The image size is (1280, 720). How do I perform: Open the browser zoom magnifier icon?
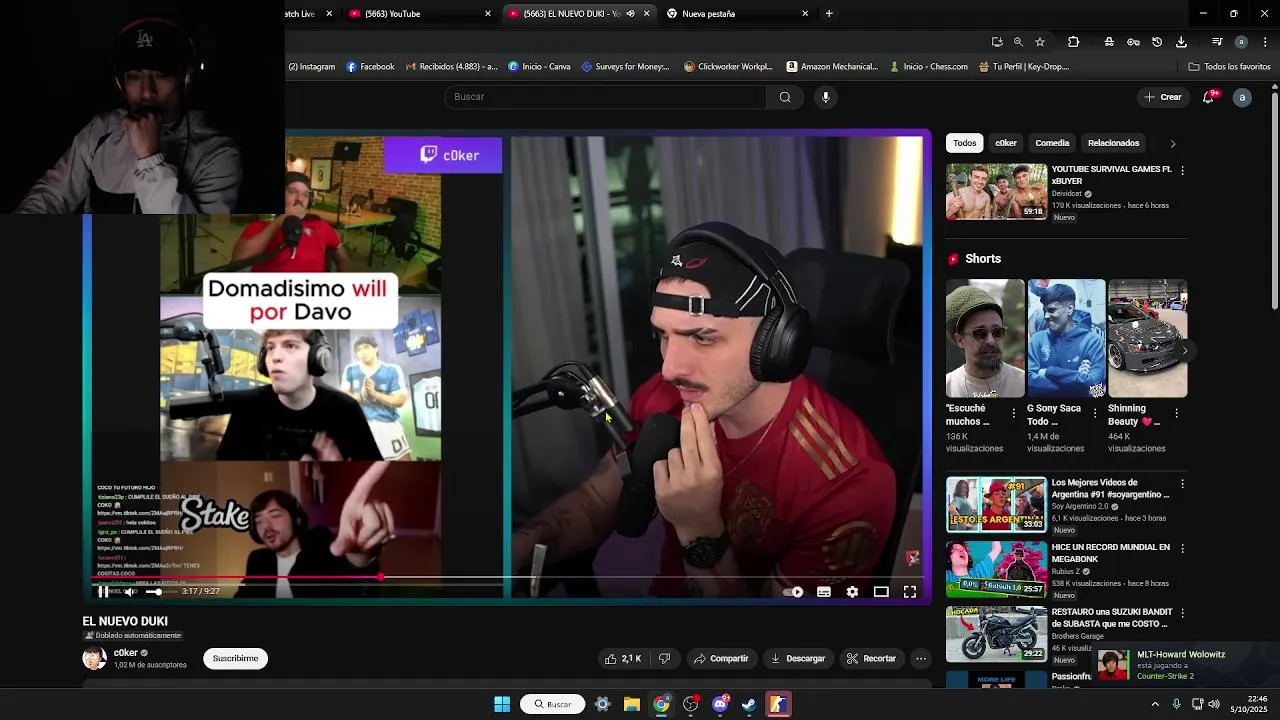pyautogui.click(x=1018, y=42)
